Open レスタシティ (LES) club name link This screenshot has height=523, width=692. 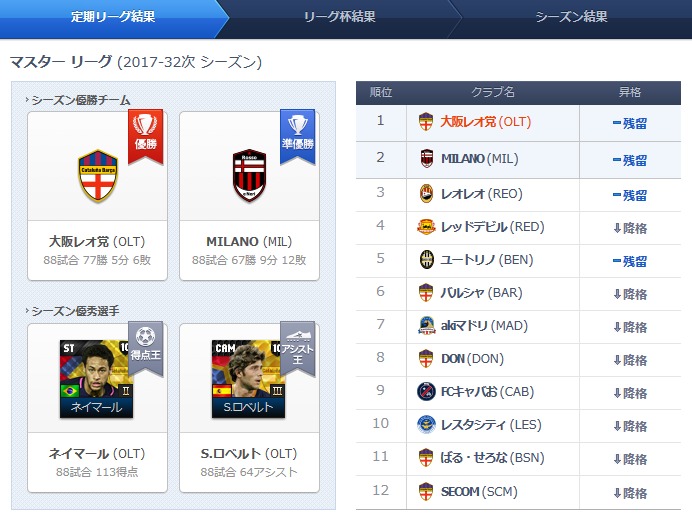(x=491, y=425)
